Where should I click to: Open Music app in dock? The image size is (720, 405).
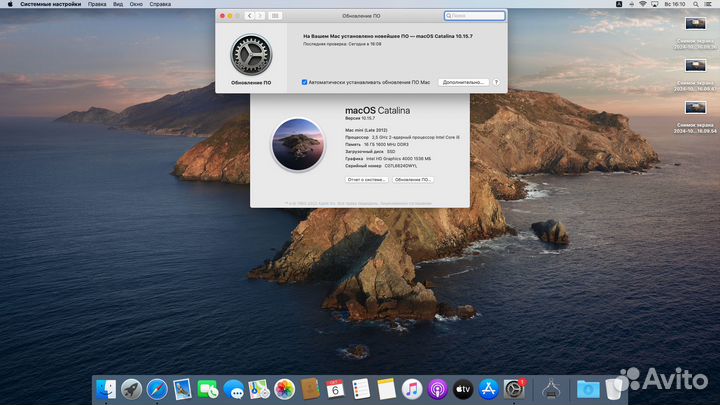pyautogui.click(x=412, y=390)
